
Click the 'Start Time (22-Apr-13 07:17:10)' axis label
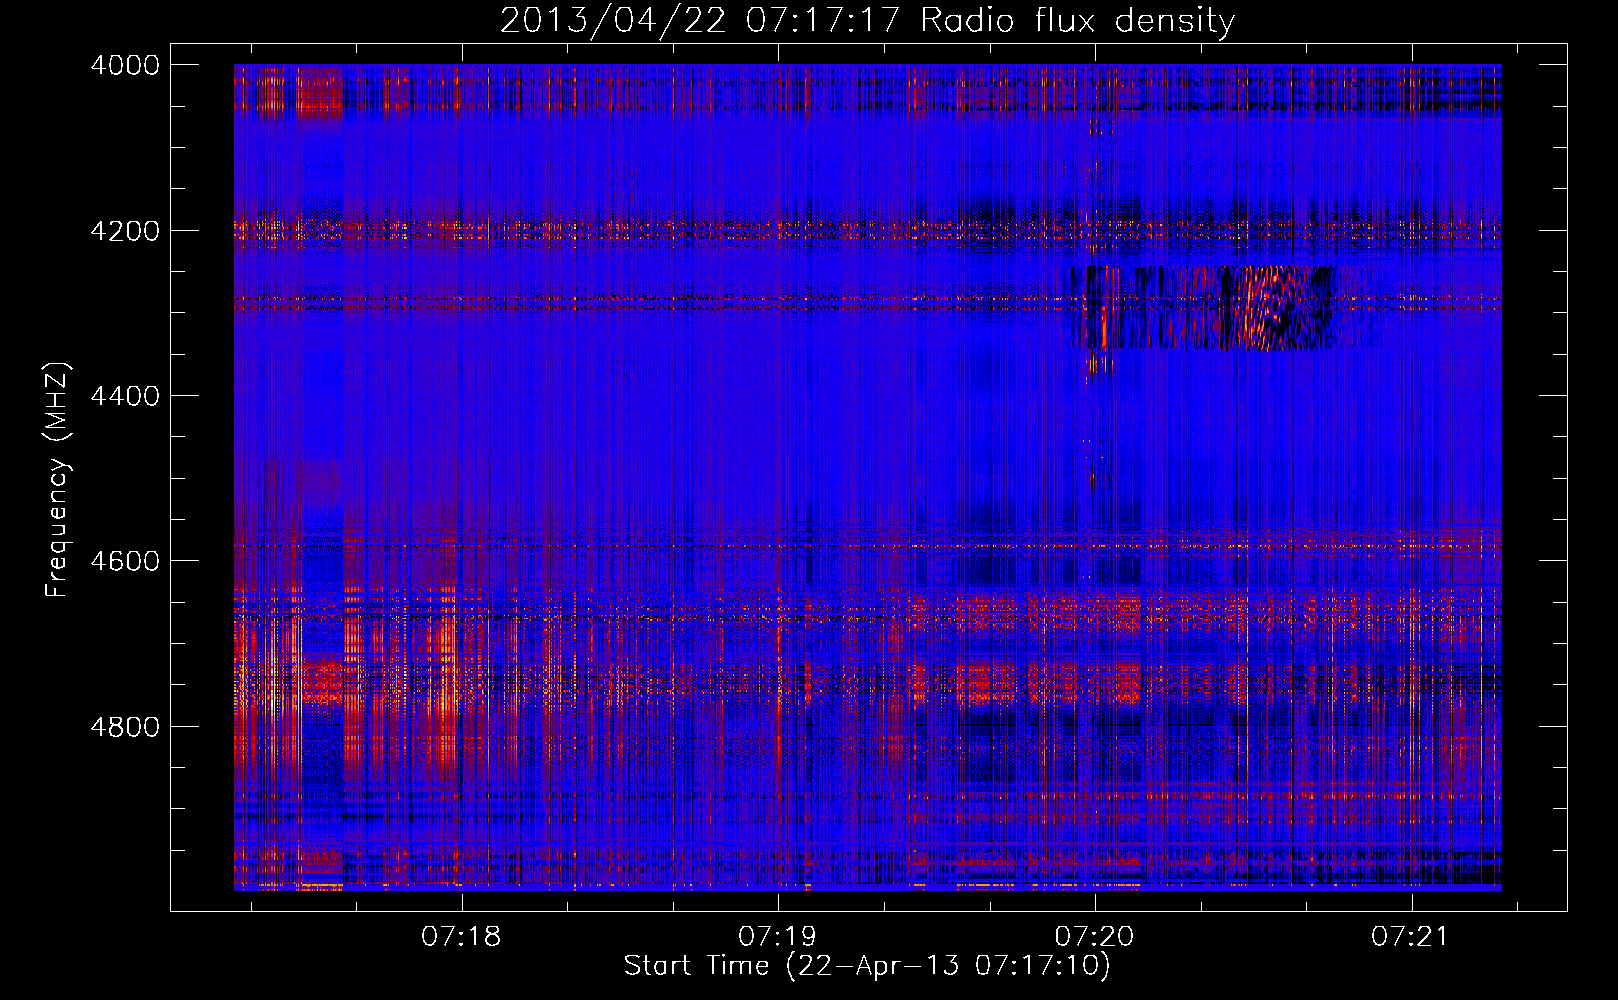pyautogui.click(x=867, y=966)
